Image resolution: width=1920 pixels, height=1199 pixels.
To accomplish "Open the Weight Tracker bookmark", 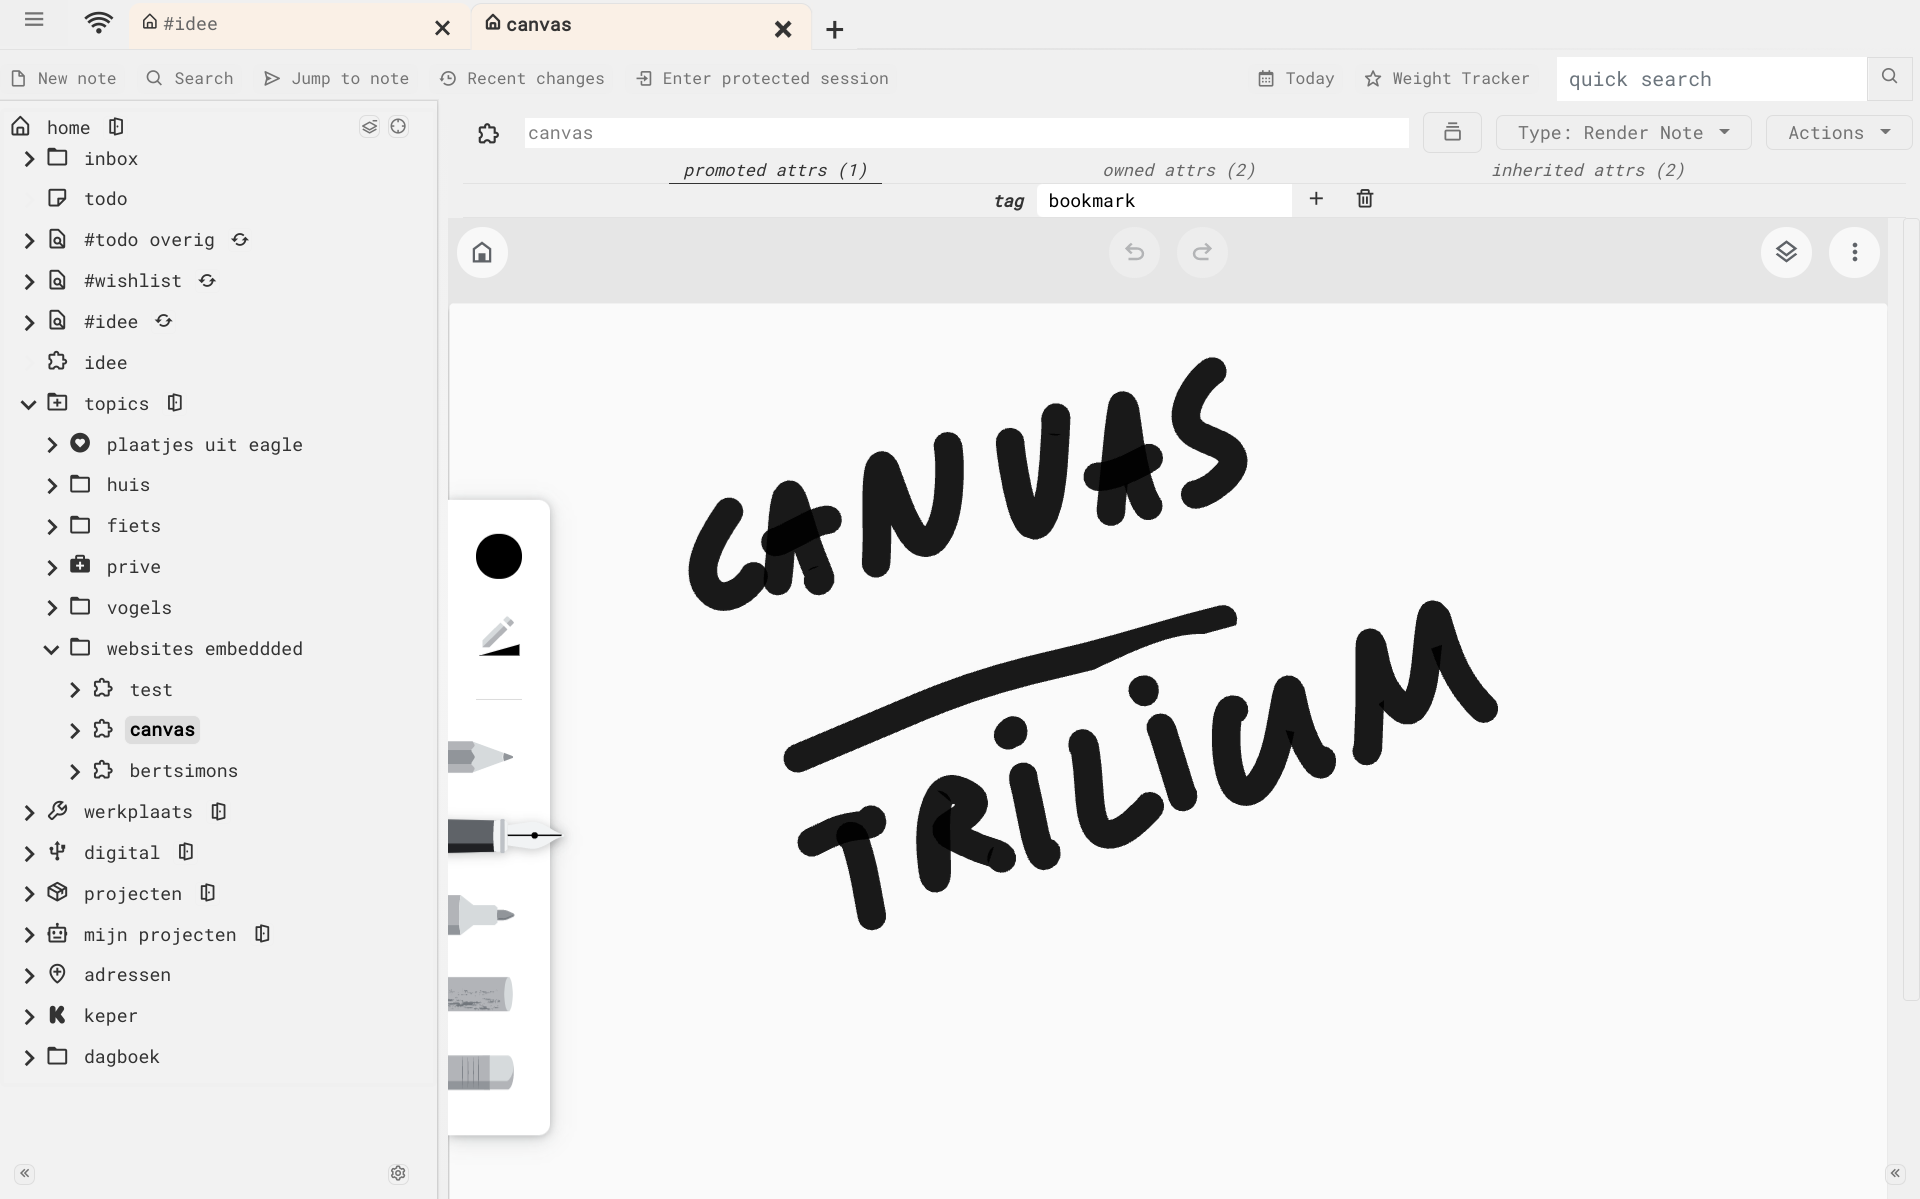I will pos(1447,78).
